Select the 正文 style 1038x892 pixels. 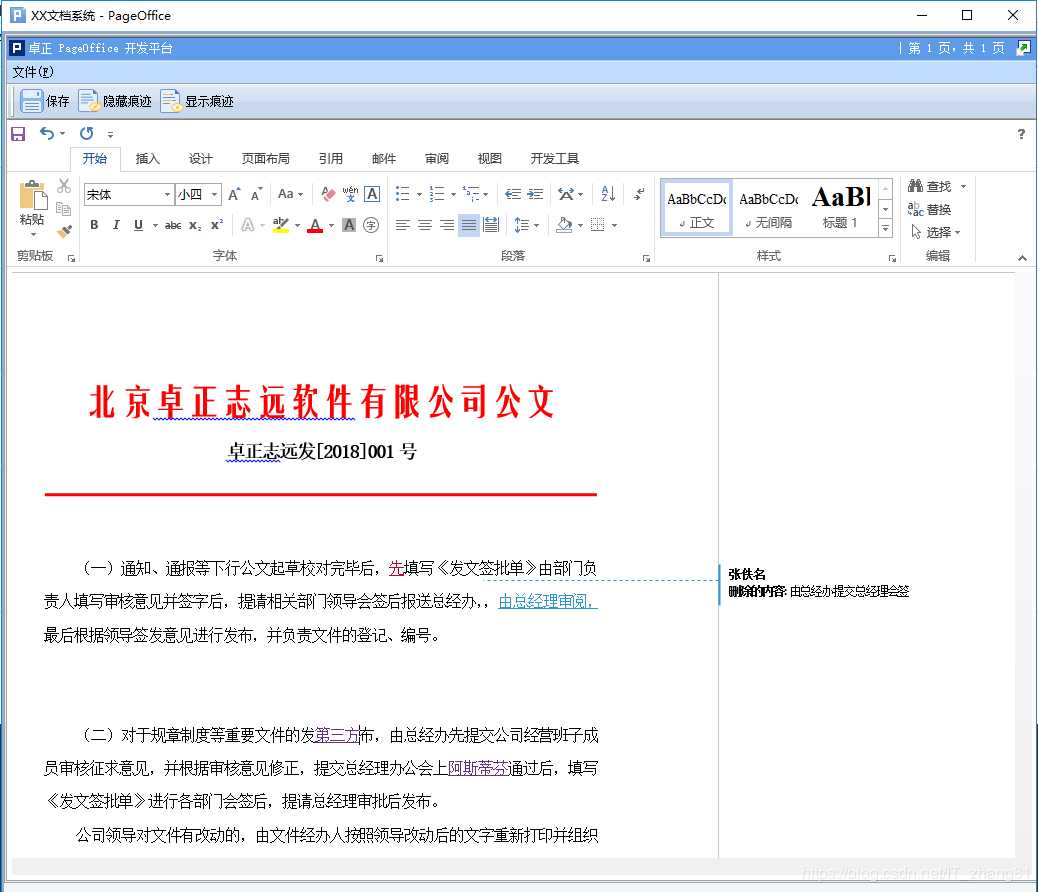click(x=697, y=208)
